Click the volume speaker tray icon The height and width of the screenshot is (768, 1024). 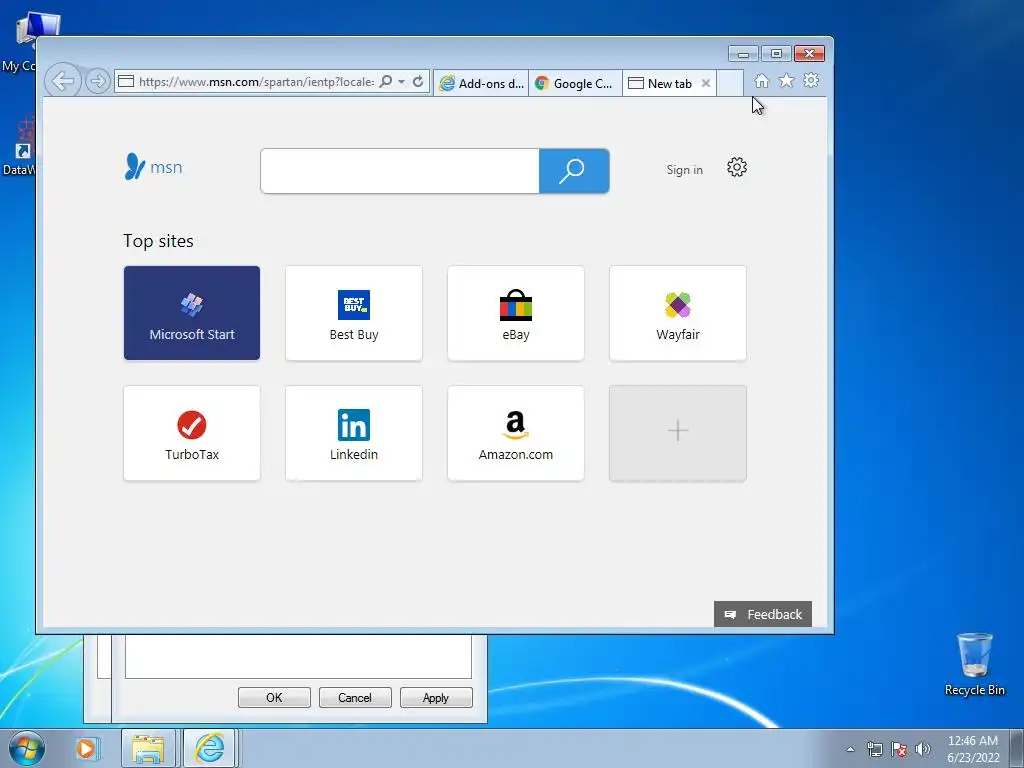pos(923,749)
